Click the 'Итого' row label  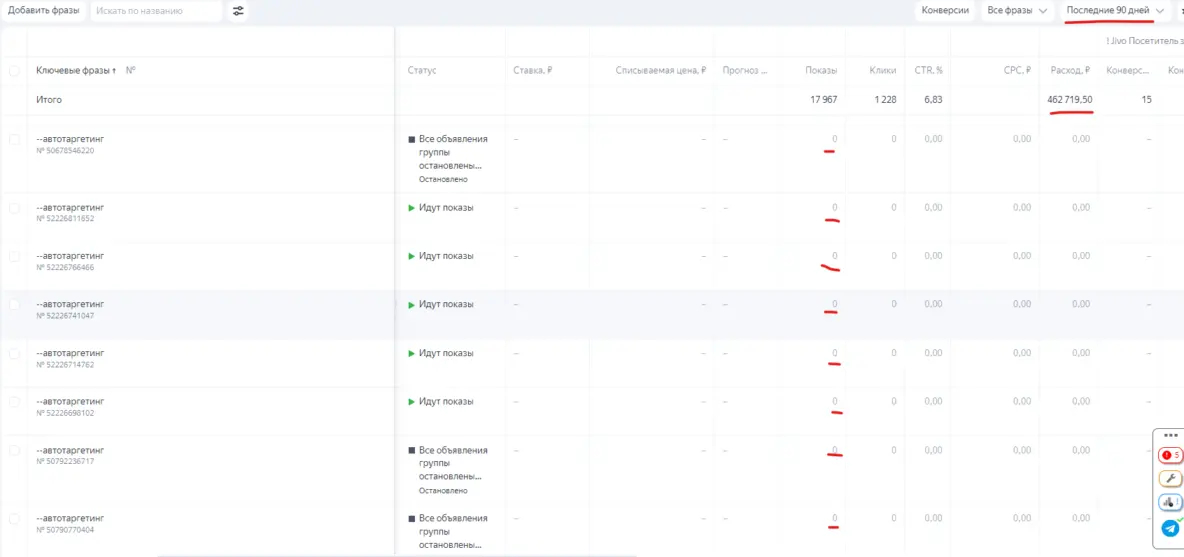pos(49,100)
